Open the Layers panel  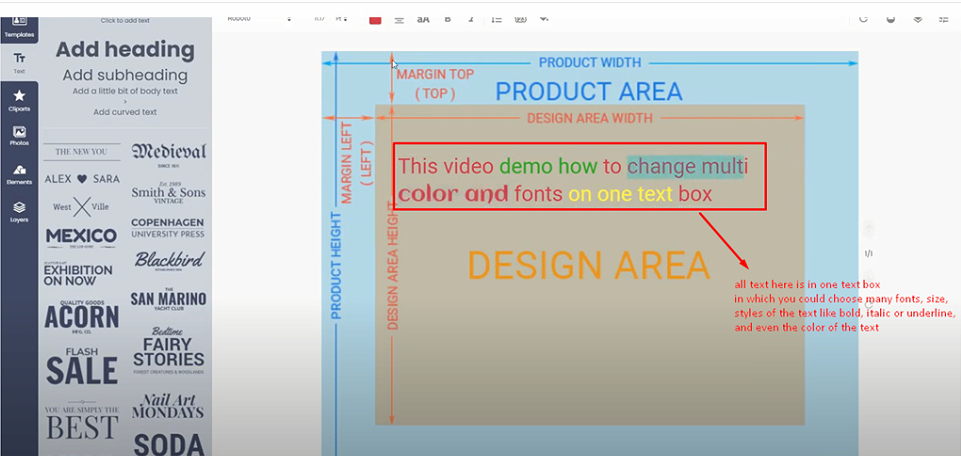[19, 211]
